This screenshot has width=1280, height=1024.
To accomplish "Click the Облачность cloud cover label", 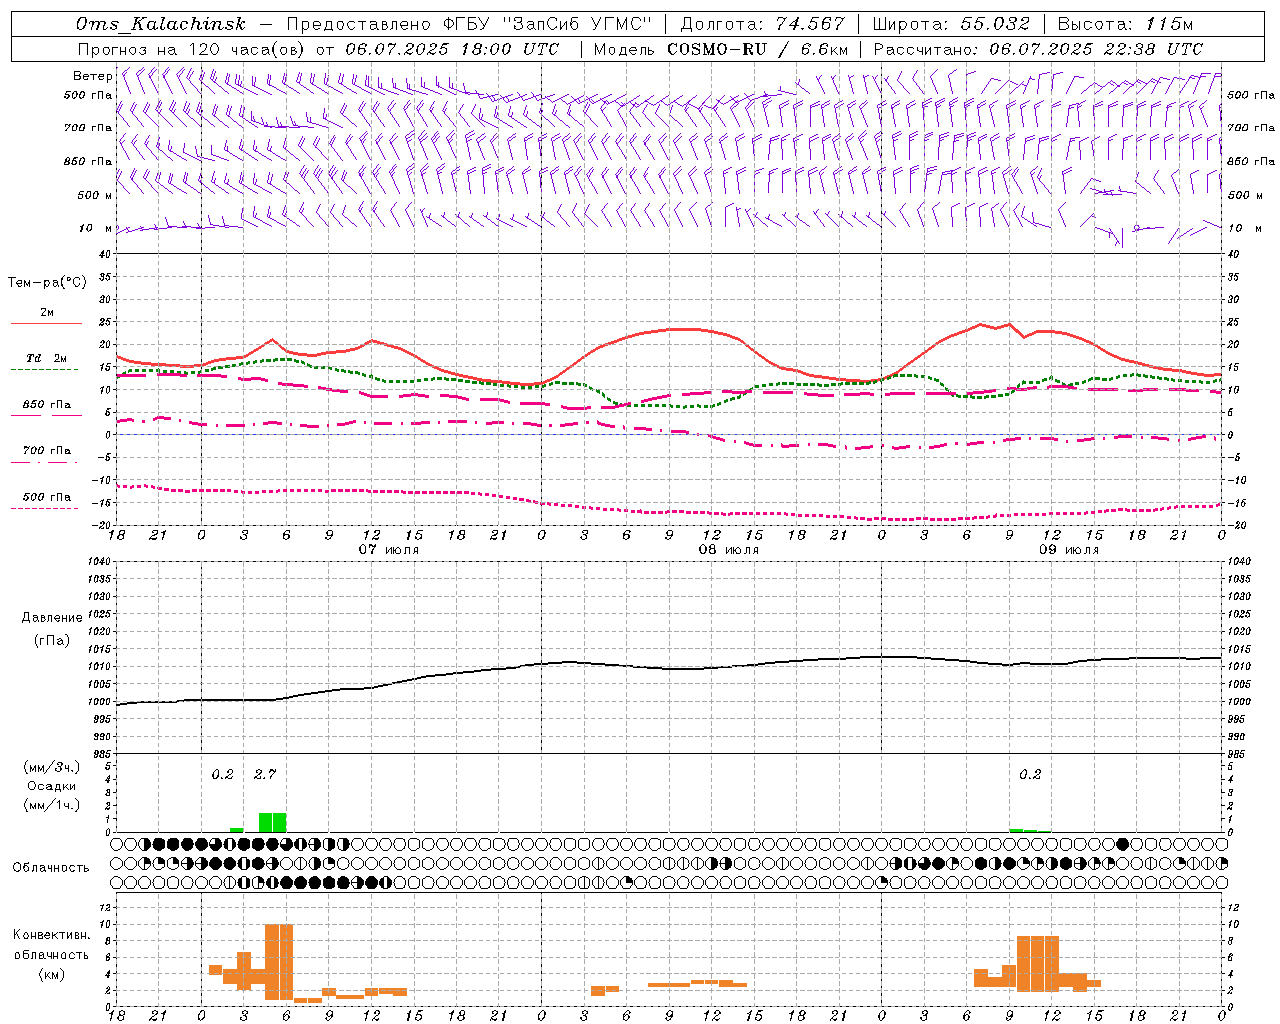I will coord(51,868).
